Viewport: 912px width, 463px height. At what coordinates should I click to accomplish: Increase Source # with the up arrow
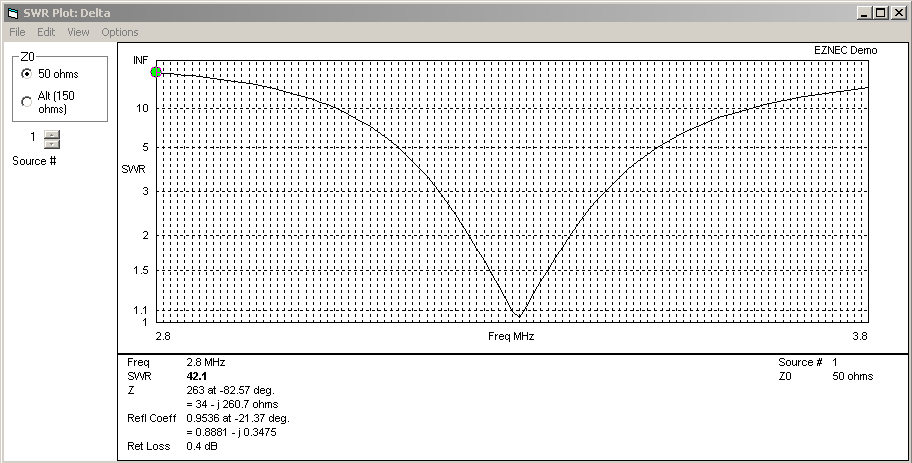click(52, 133)
